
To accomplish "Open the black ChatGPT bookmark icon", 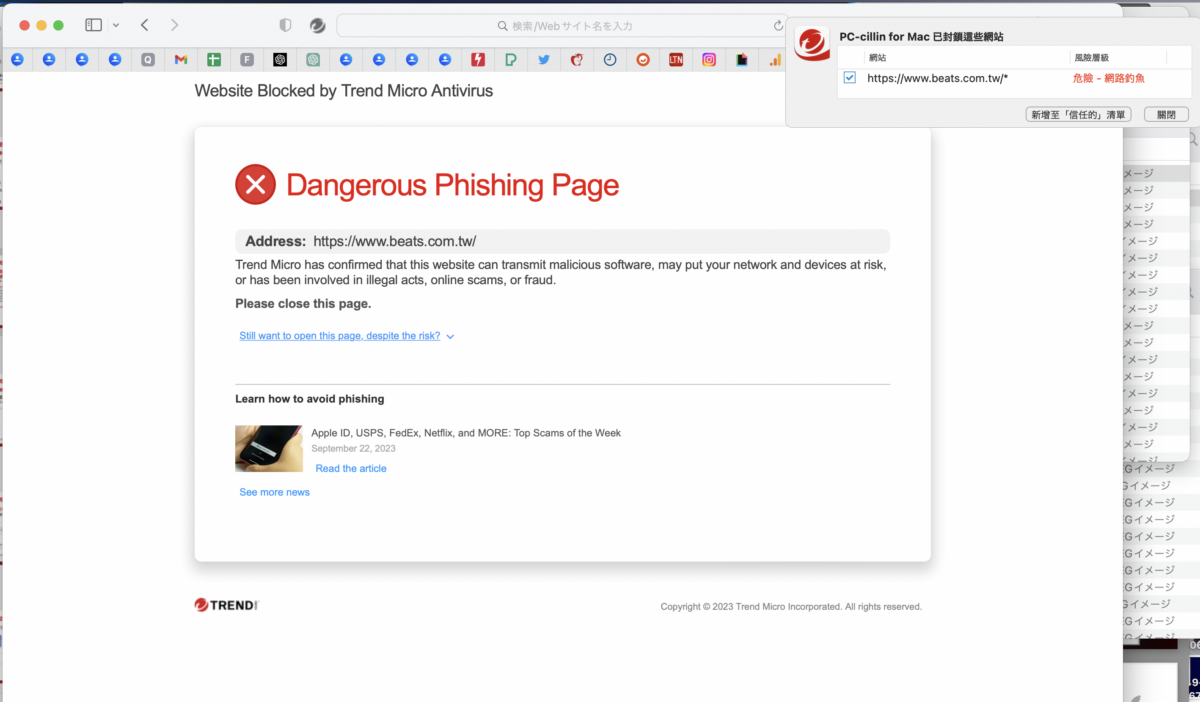I will pyautogui.click(x=280, y=60).
